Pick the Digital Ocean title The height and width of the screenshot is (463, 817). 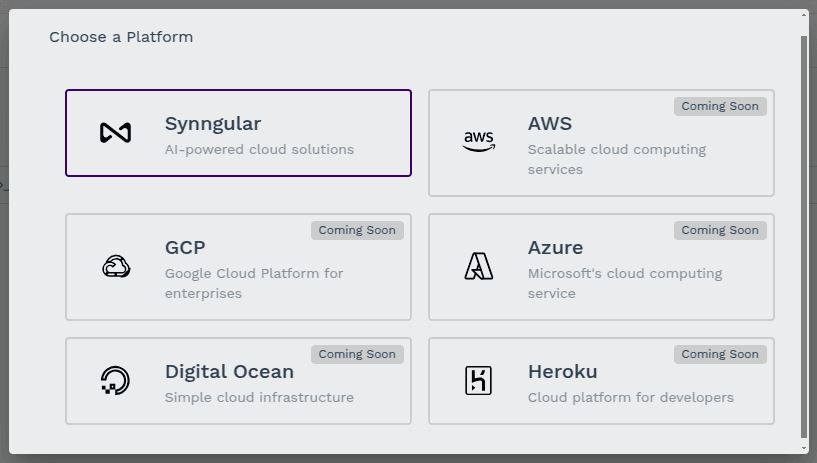coord(229,371)
